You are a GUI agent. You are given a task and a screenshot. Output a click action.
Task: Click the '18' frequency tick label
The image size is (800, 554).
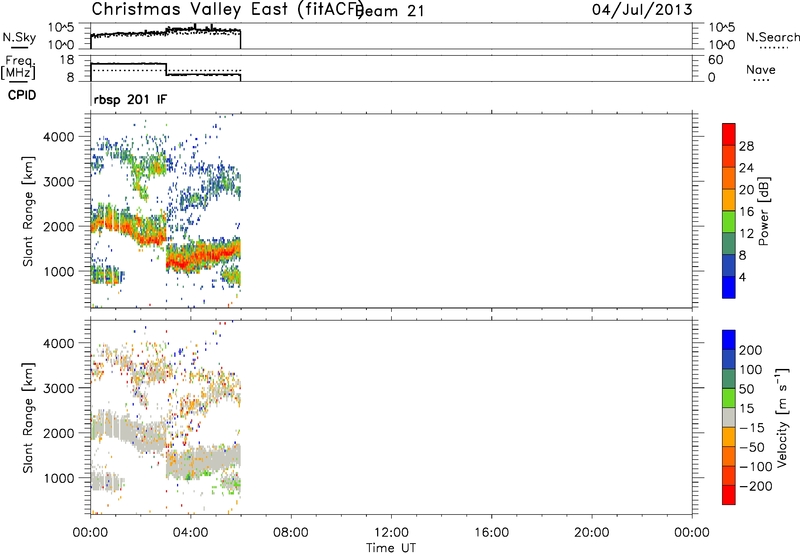(67, 60)
